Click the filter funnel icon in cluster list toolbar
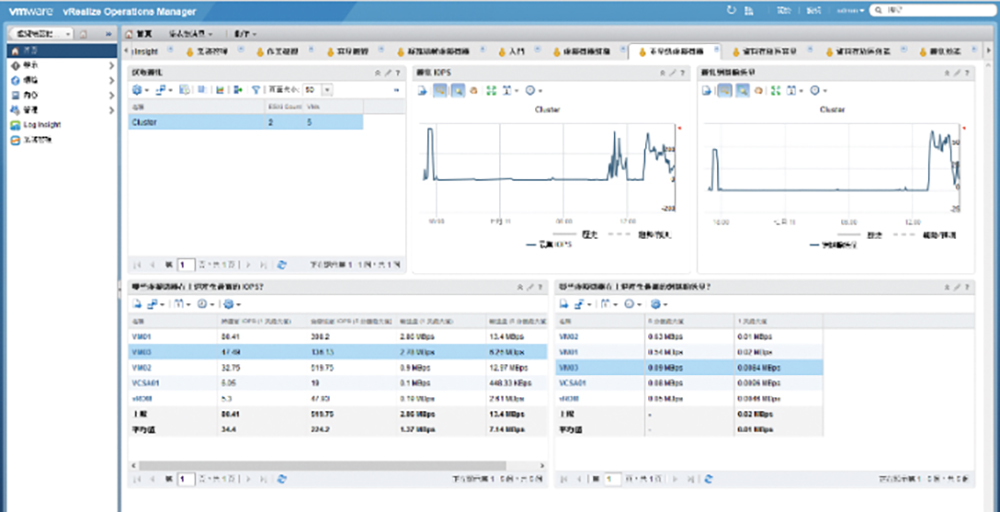The width and height of the screenshot is (1000, 512). (256, 91)
